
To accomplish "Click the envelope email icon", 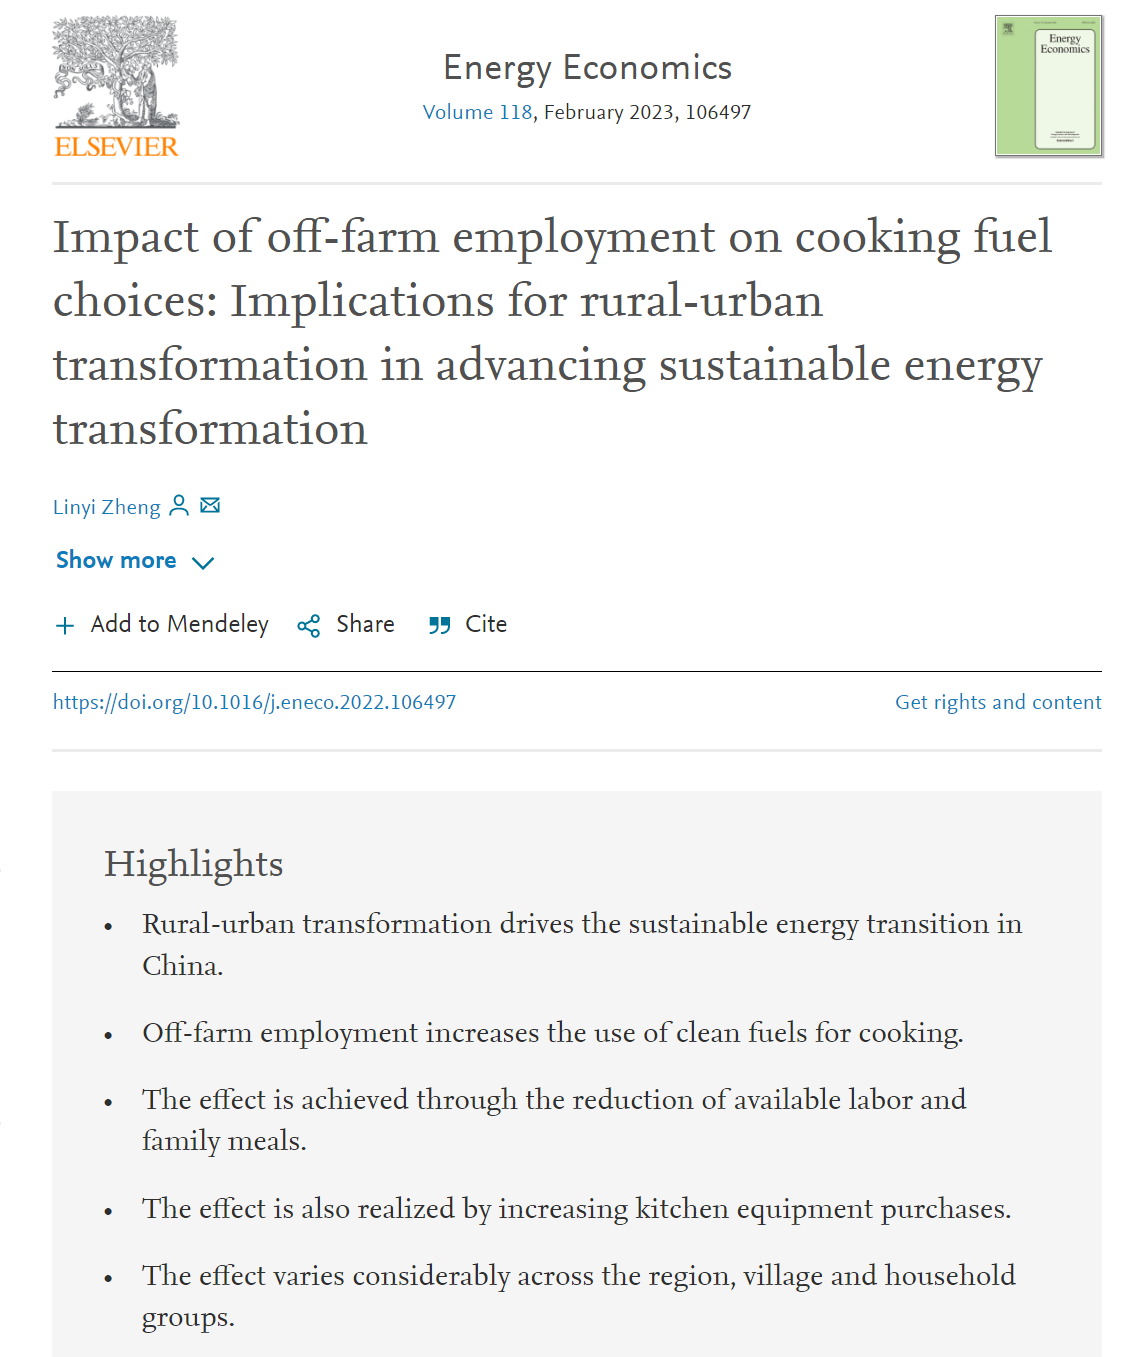I will coord(210,505).
